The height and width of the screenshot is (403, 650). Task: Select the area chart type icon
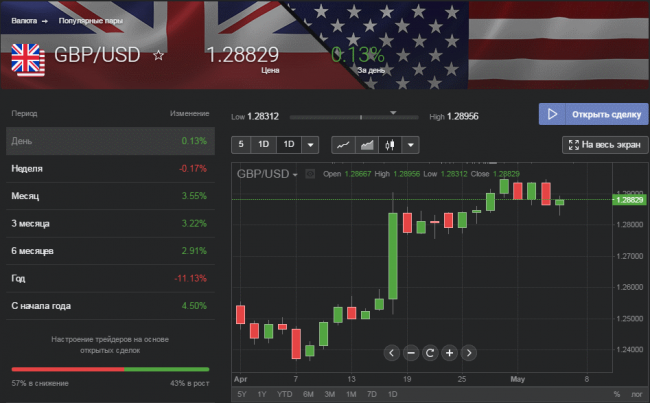[x=367, y=145]
